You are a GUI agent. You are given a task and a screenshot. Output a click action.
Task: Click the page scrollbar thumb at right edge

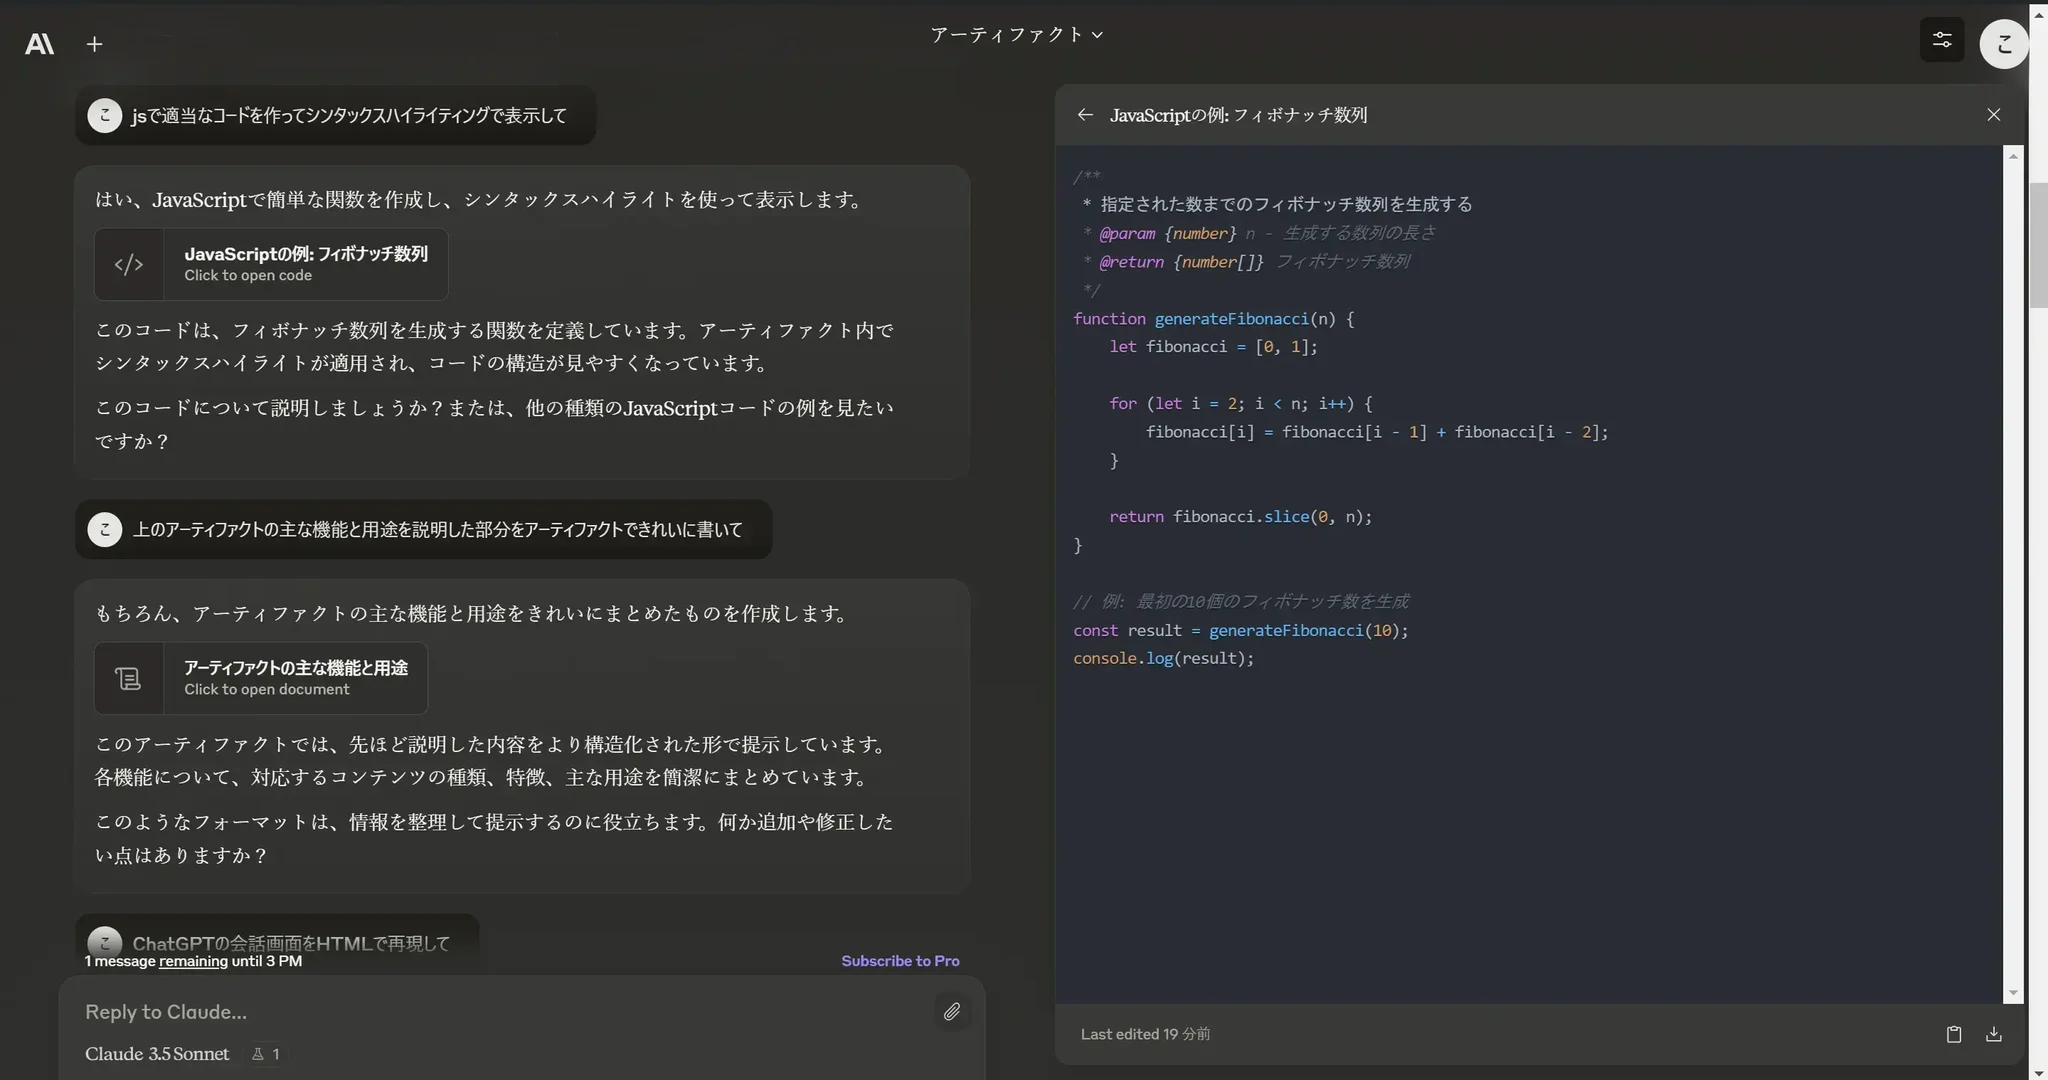pyautogui.click(x=2038, y=245)
